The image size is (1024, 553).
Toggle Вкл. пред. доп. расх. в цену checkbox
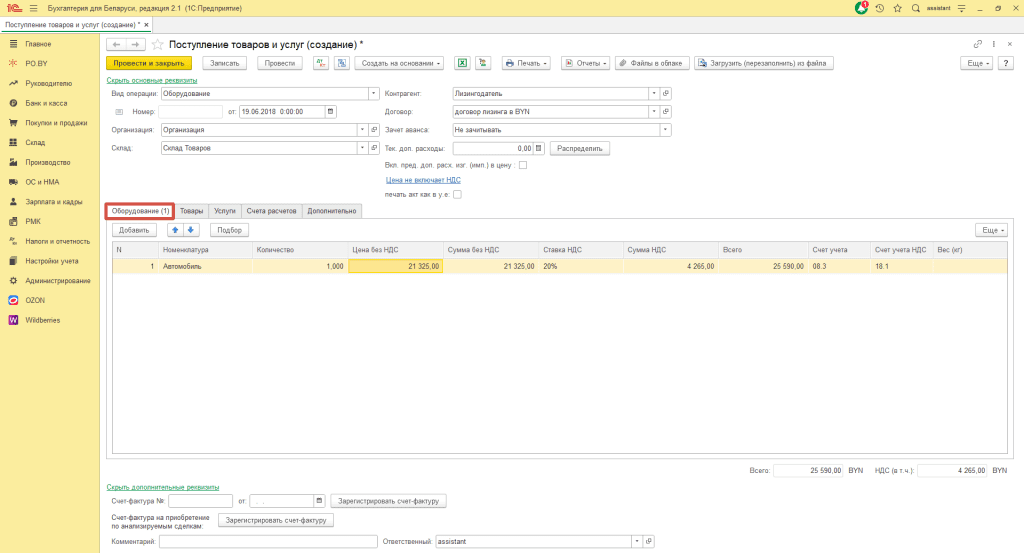click(523, 165)
